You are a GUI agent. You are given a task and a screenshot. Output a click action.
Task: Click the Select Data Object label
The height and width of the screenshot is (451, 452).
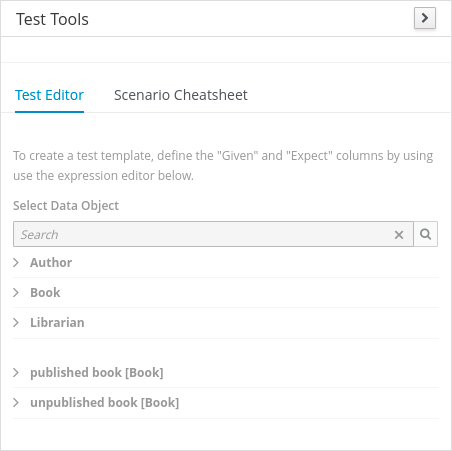coord(66,206)
